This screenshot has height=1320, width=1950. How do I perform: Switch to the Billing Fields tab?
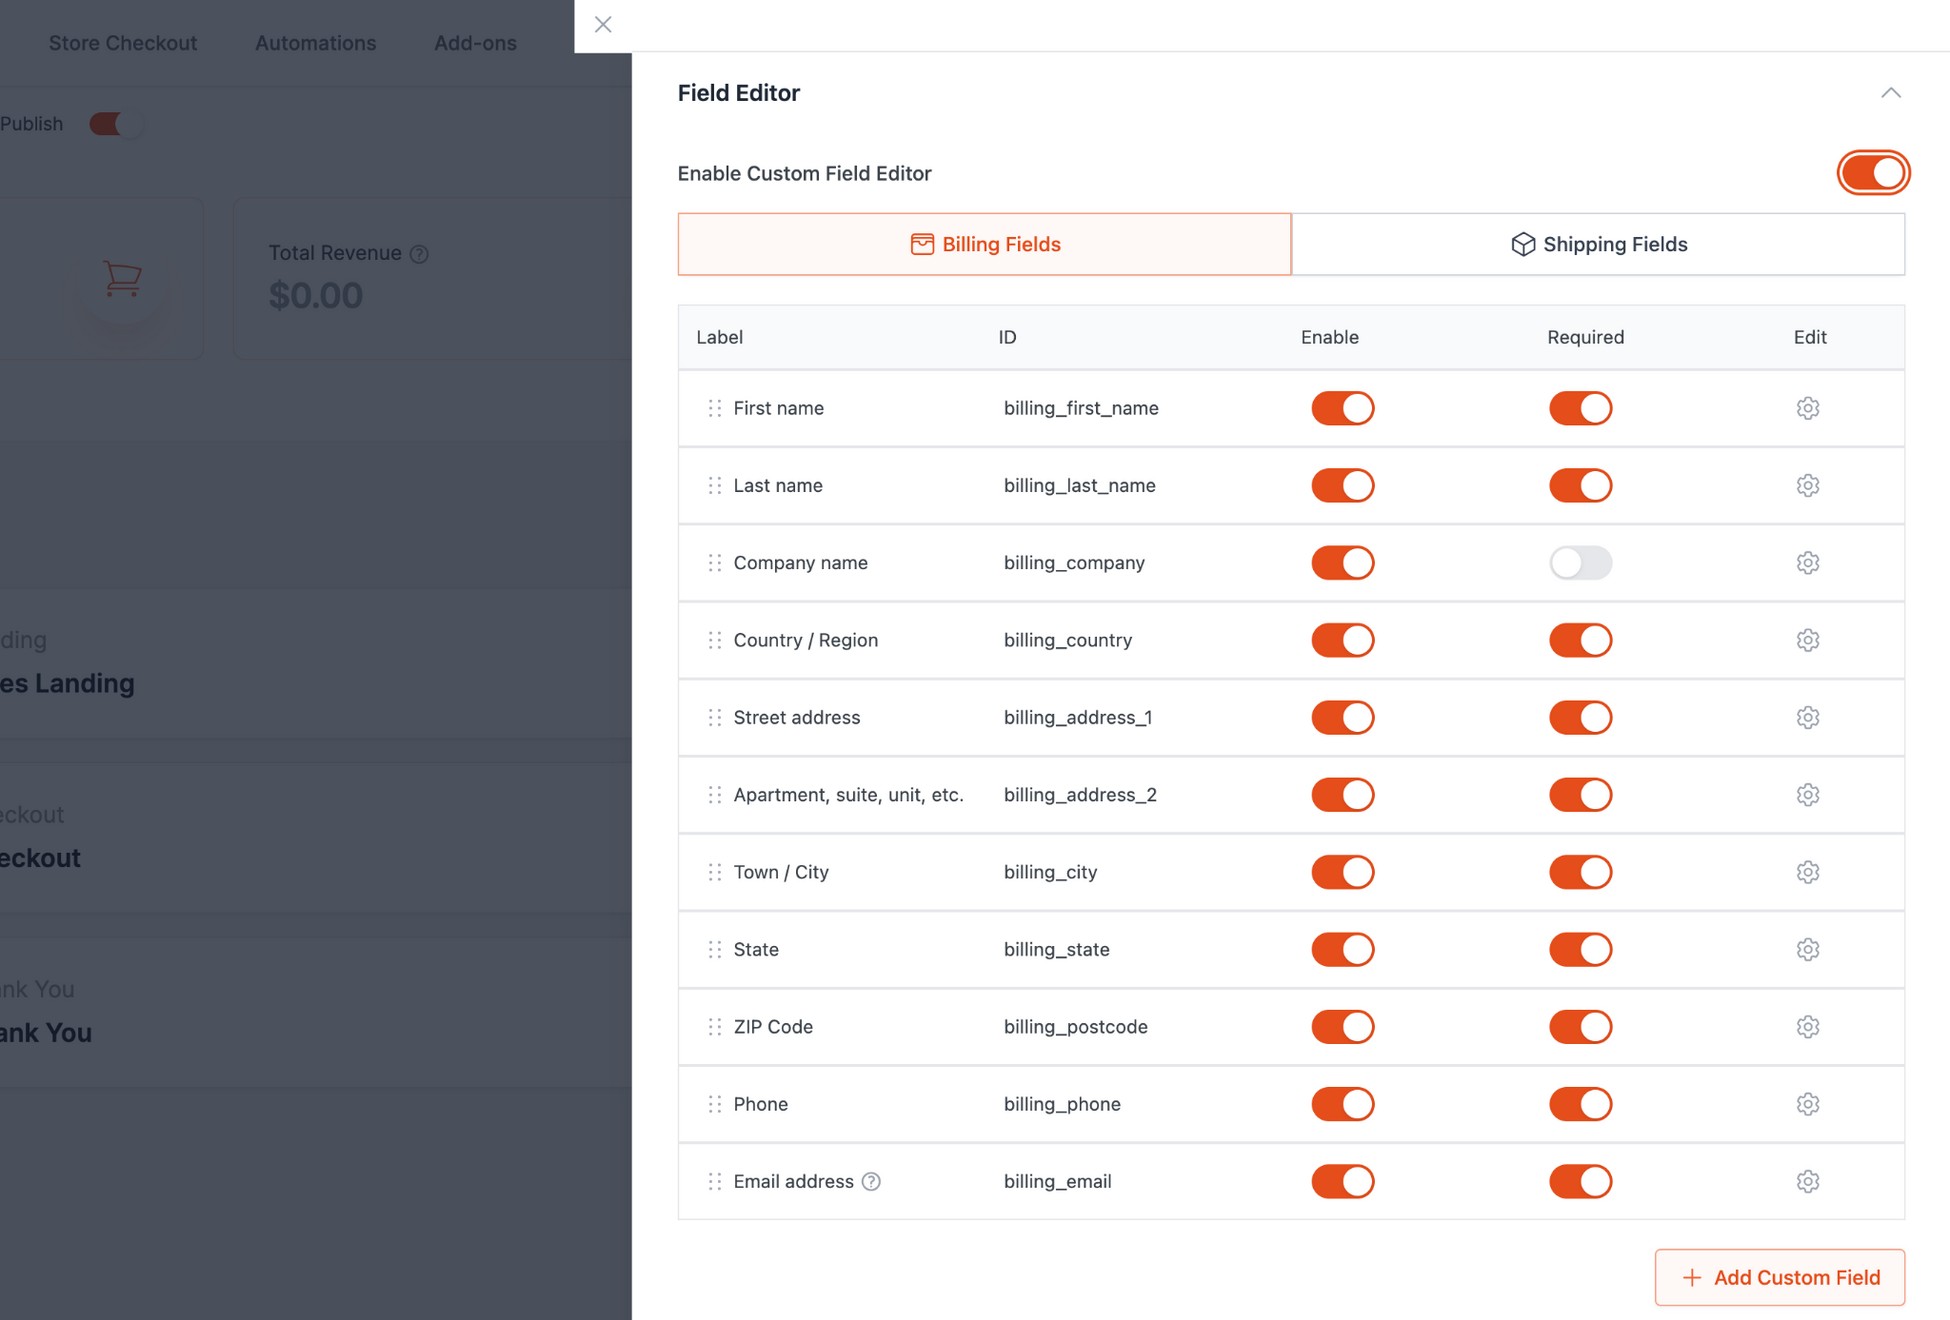(x=984, y=244)
